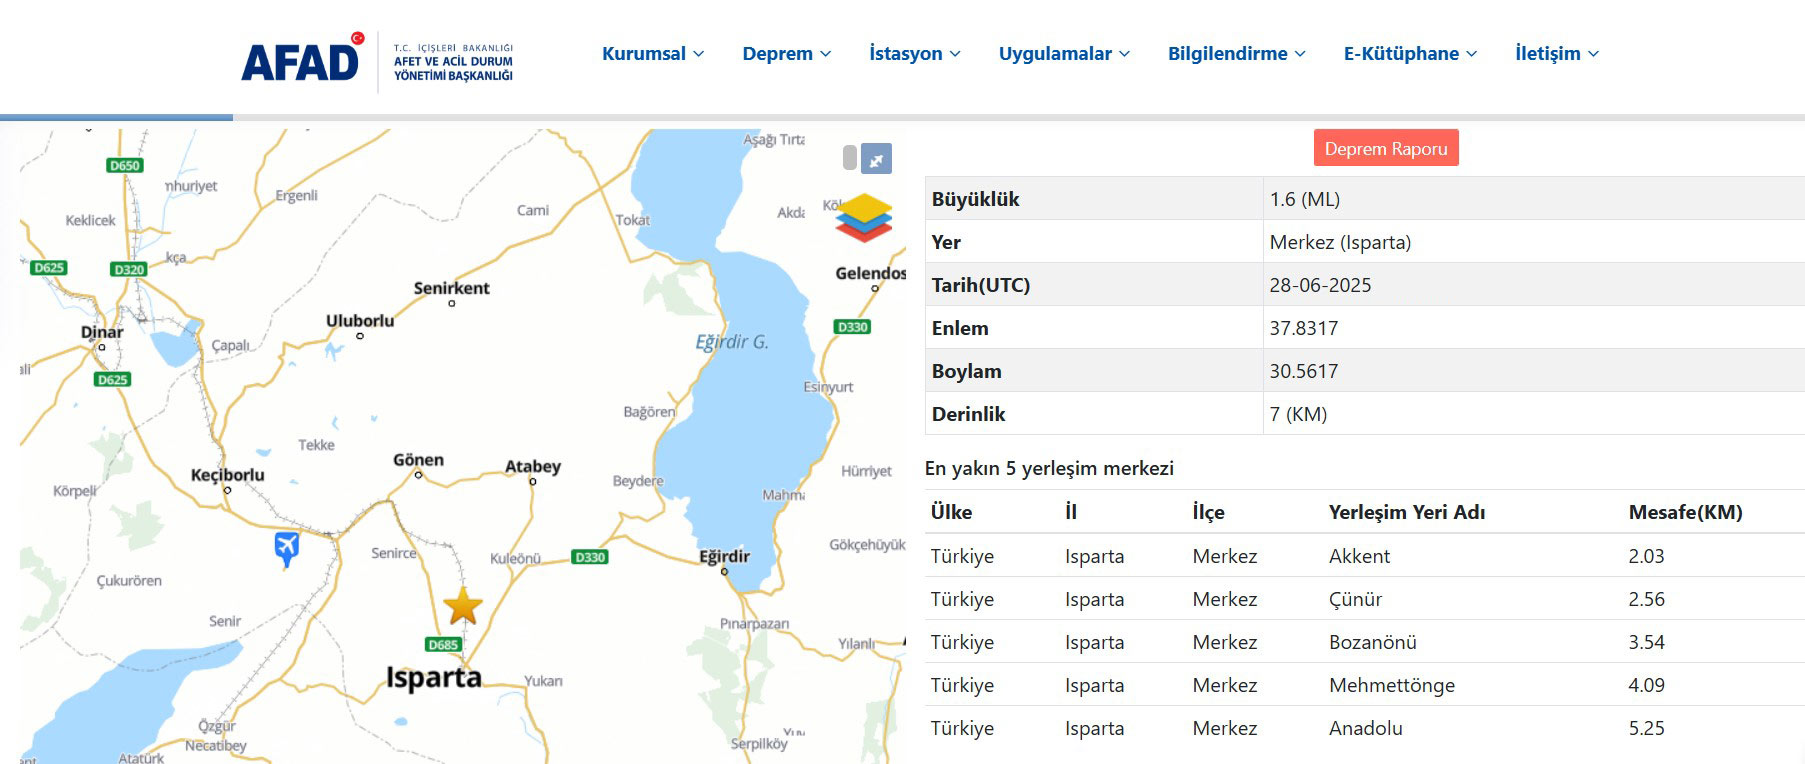This screenshot has width=1805, height=764.
Task: Select the depth value 7 (KM)
Action: (1298, 414)
